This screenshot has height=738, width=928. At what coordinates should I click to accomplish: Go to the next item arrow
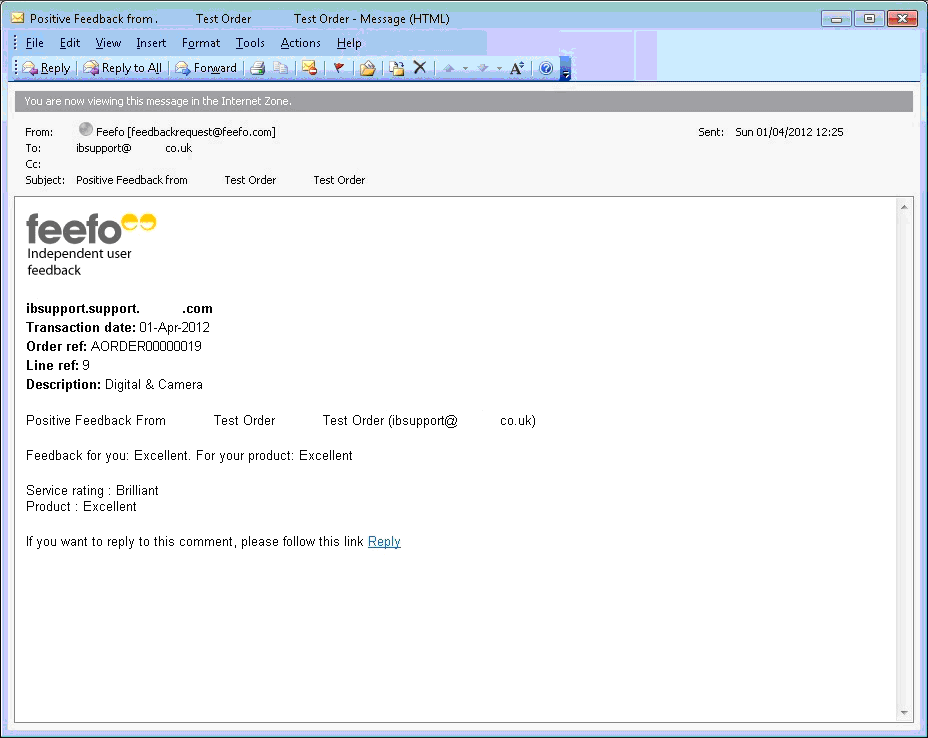click(x=482, y=68)
